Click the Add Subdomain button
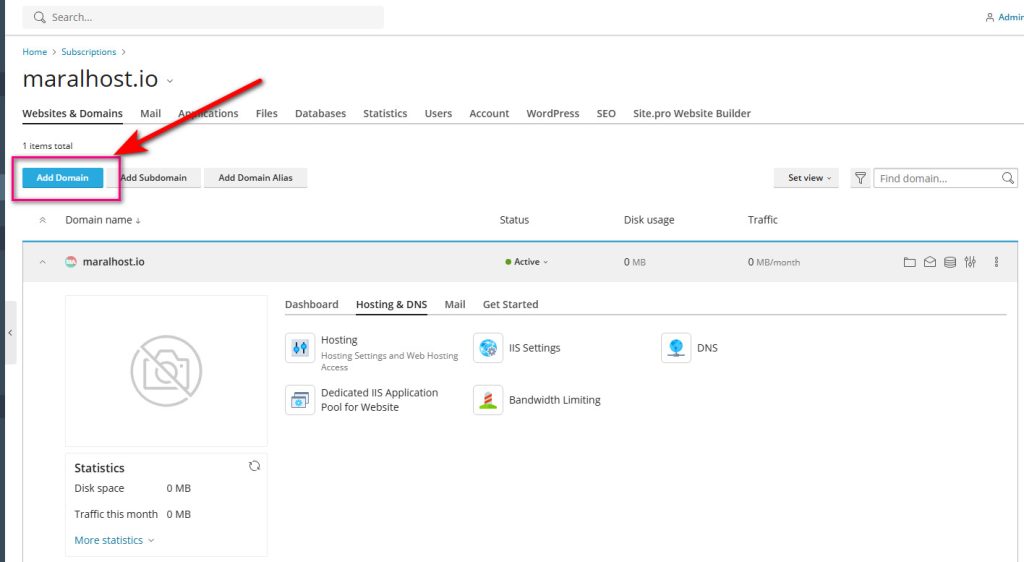The width and height of the screenshot is (1024, 562). point(154,178)
